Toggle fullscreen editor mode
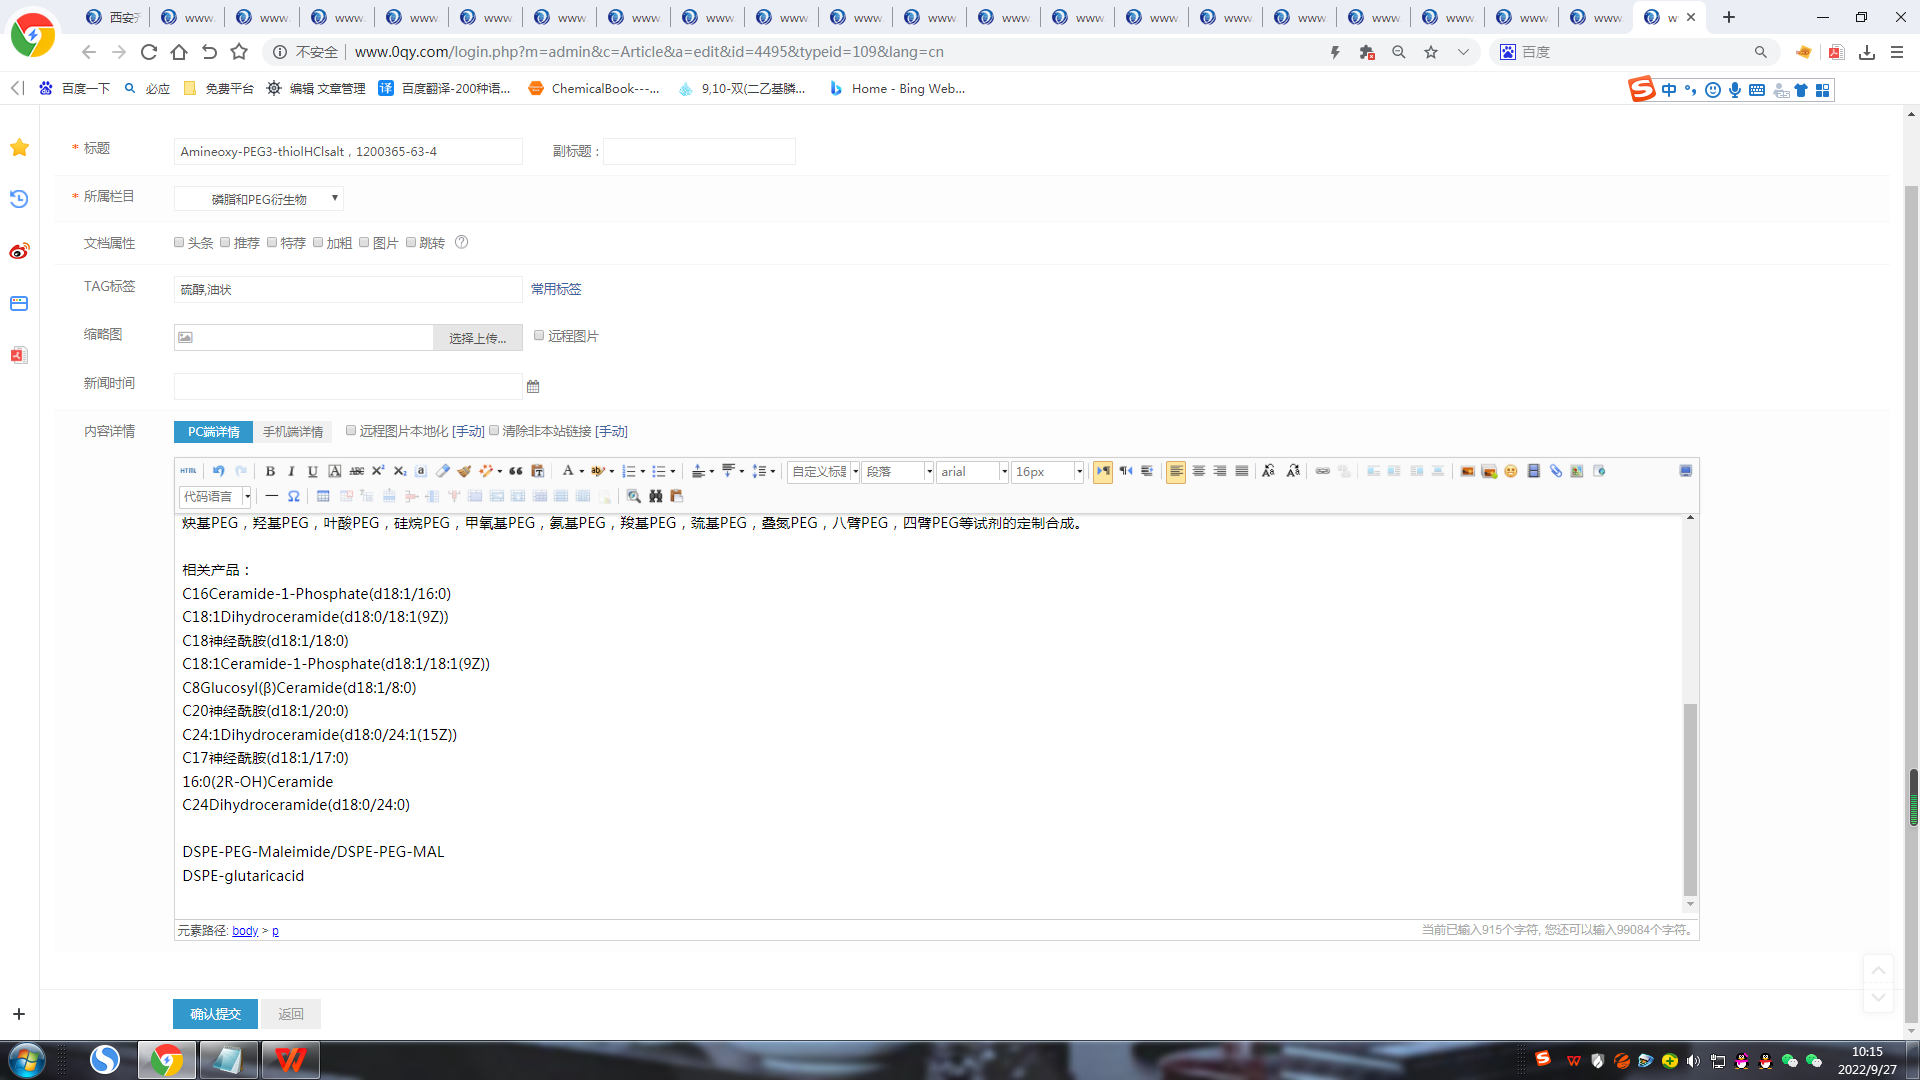1920x1080 pixels. [x=1685, y=471]
